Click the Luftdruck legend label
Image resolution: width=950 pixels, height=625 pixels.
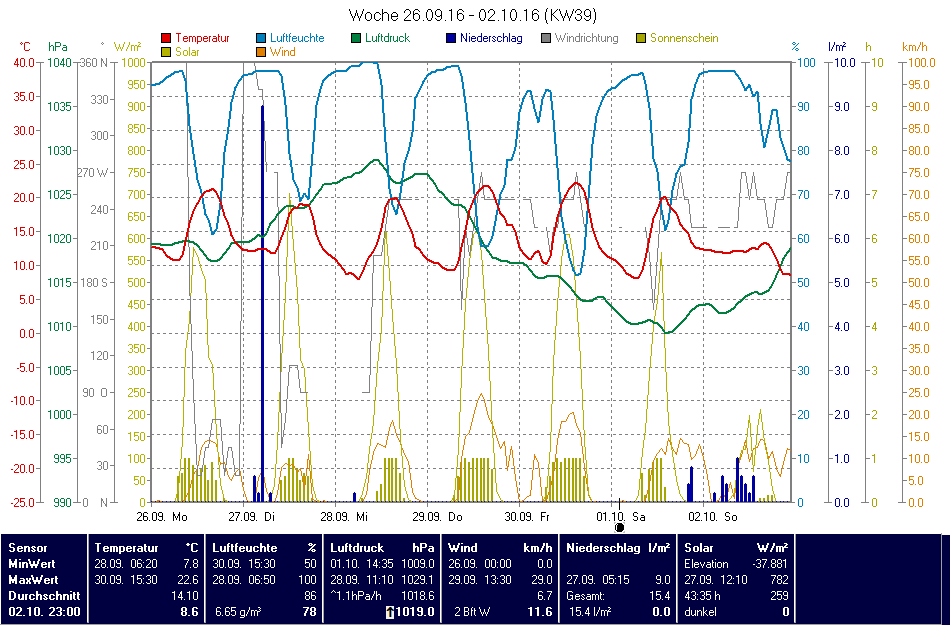(388, 38)
